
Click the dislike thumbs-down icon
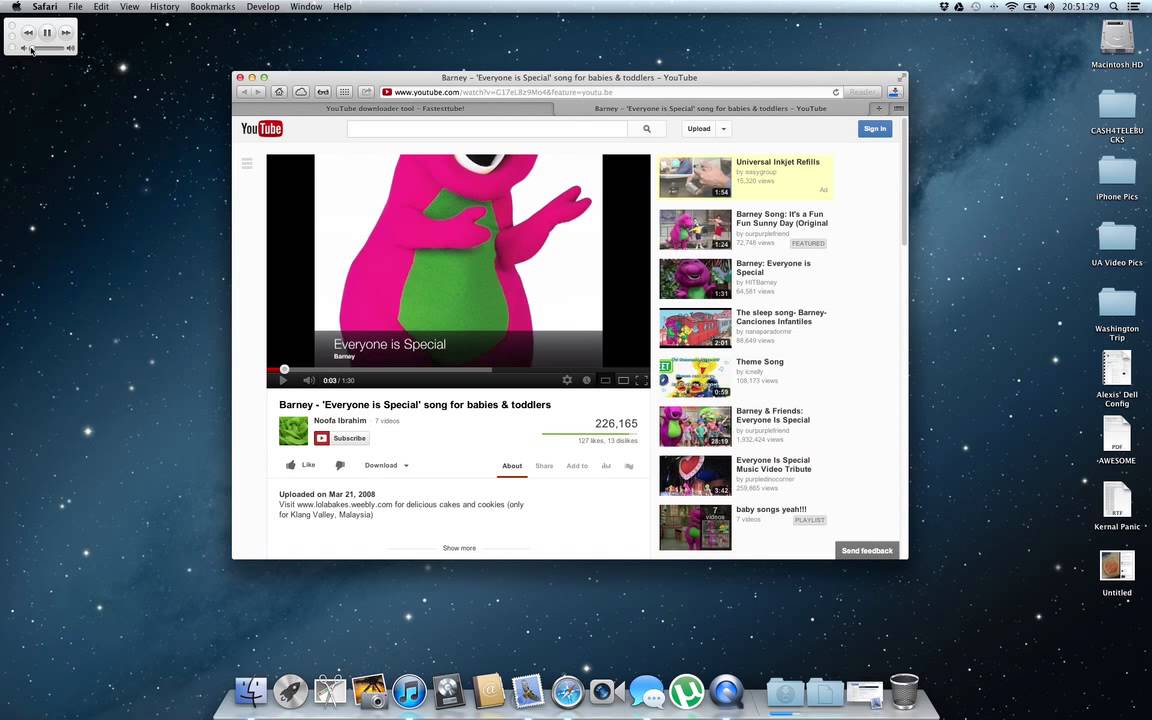(x=339, y=466)
